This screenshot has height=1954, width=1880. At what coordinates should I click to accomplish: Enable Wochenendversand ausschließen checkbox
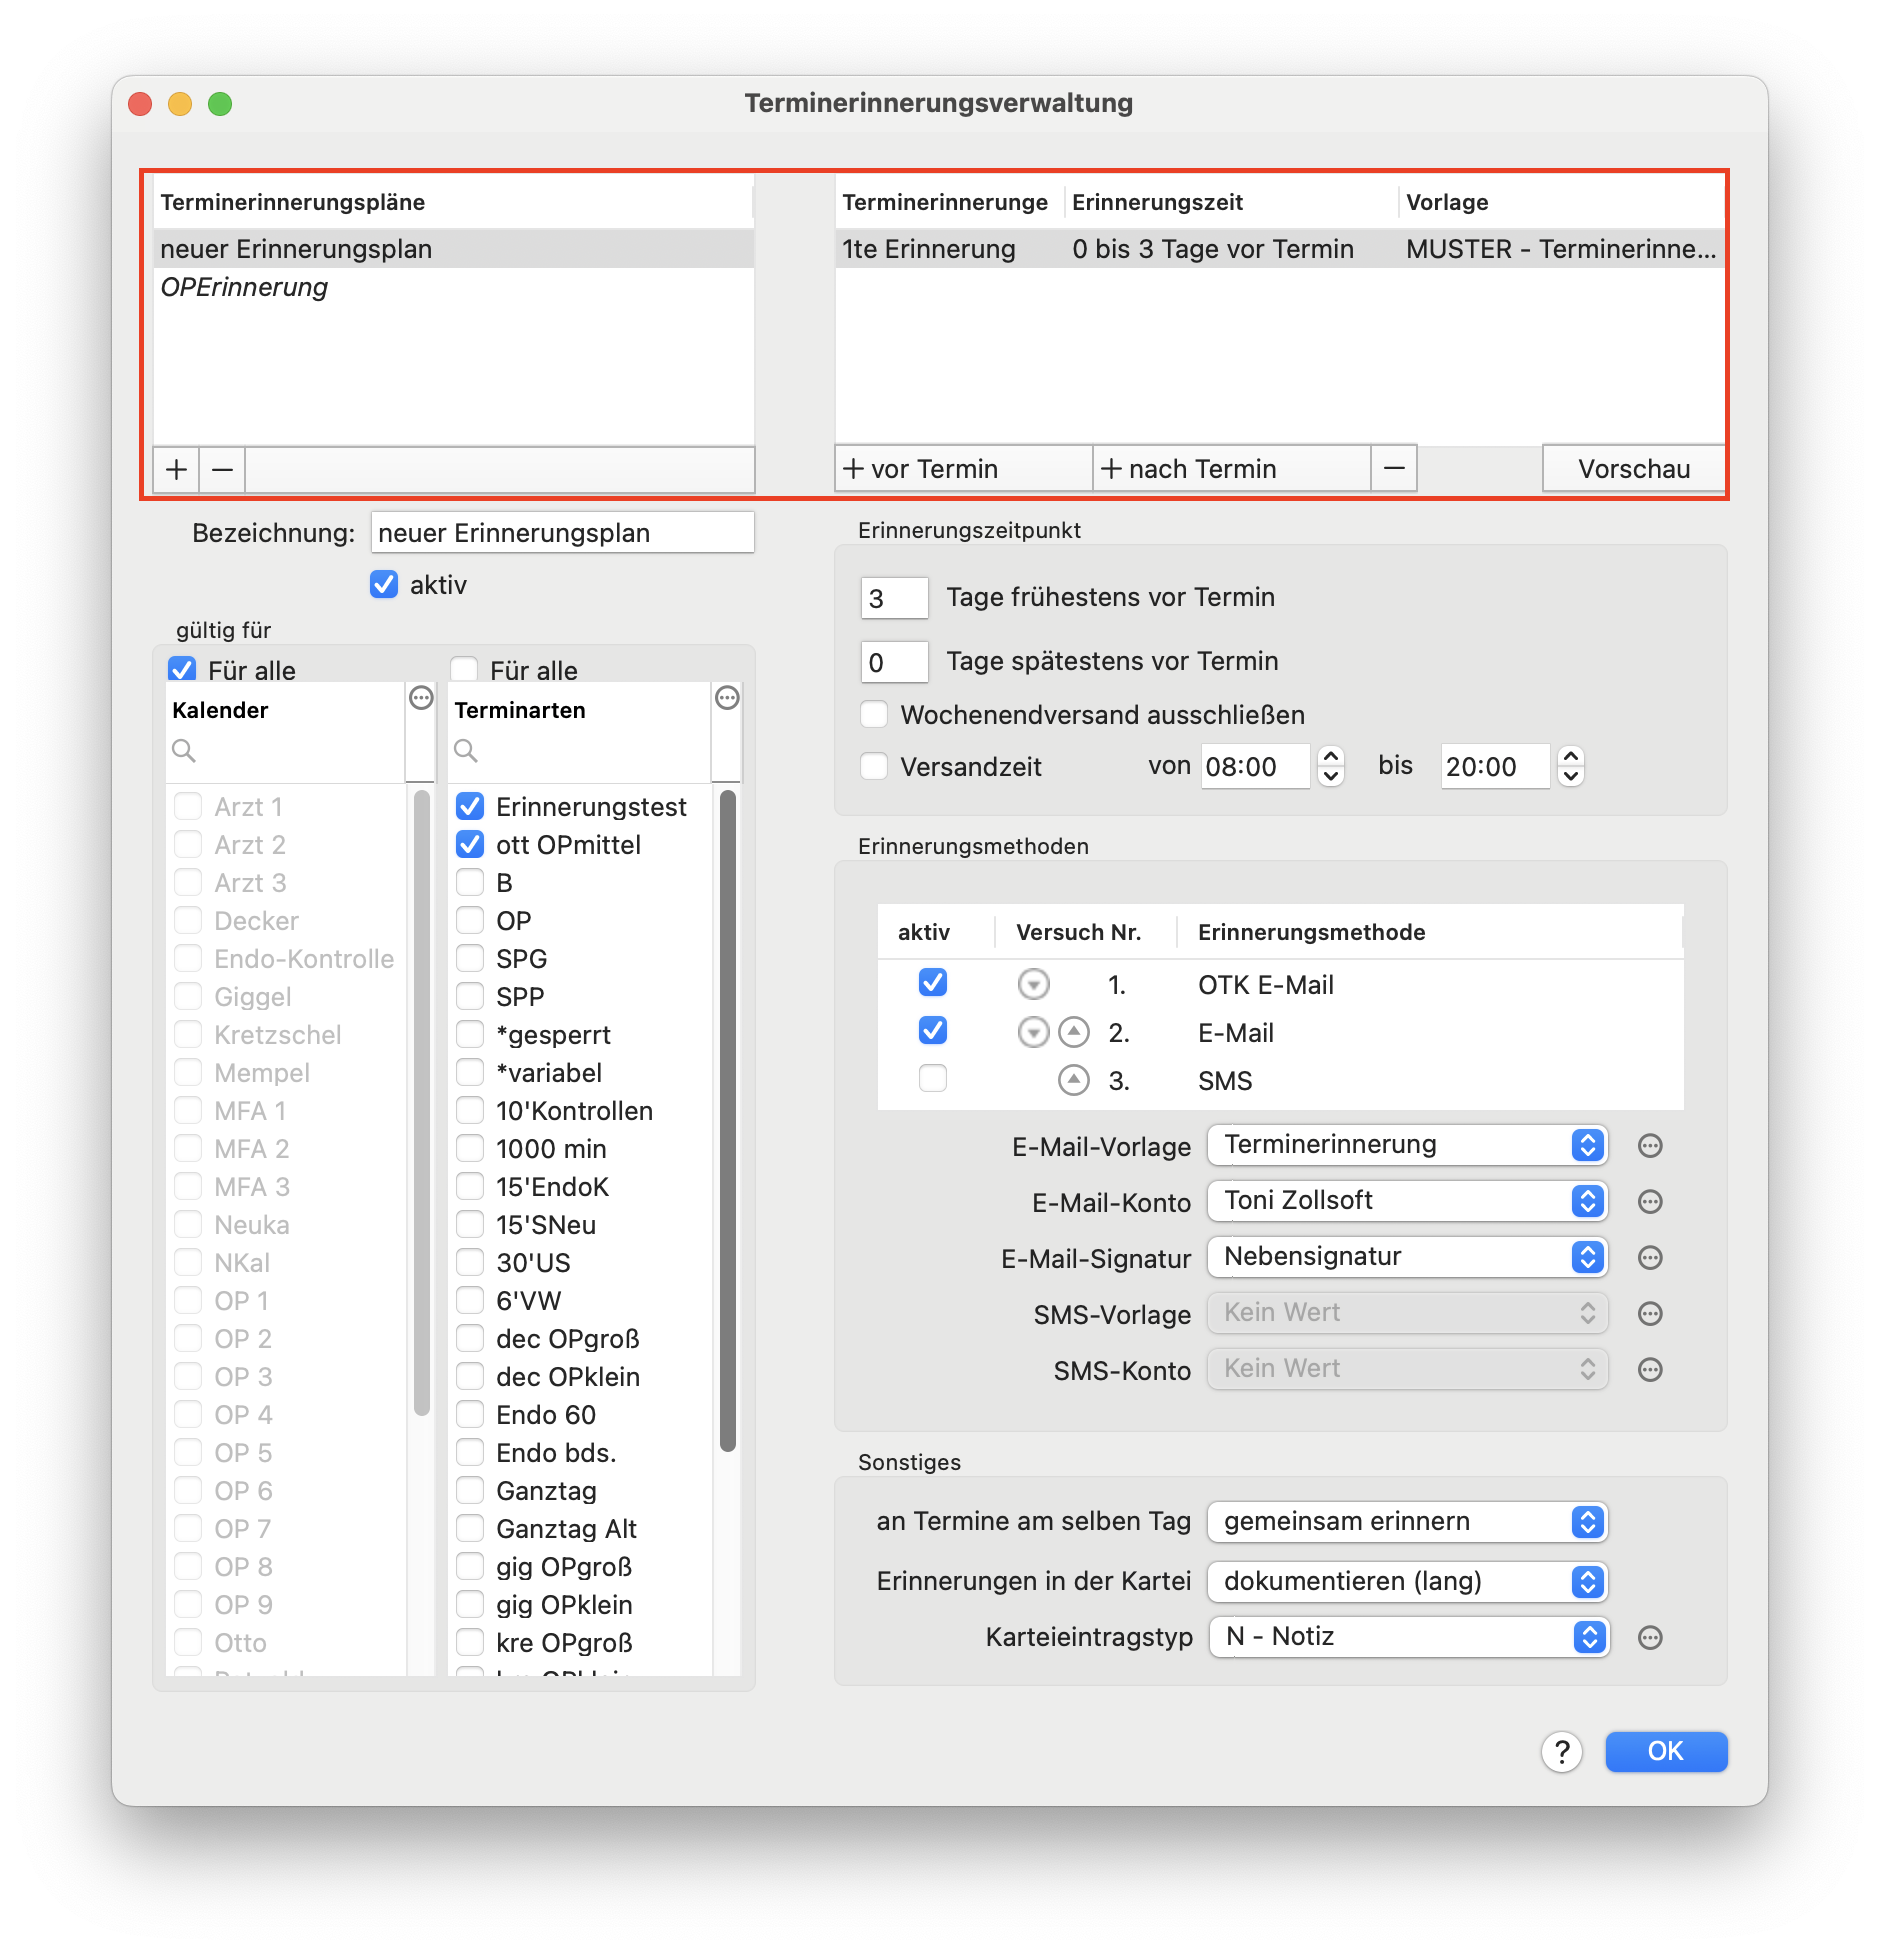(874, 715)
